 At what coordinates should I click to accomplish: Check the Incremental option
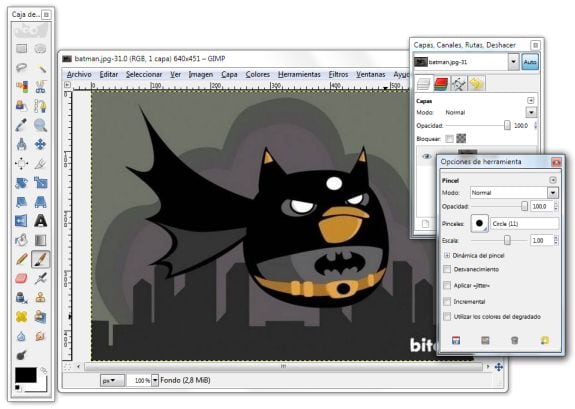coord(447,302)
